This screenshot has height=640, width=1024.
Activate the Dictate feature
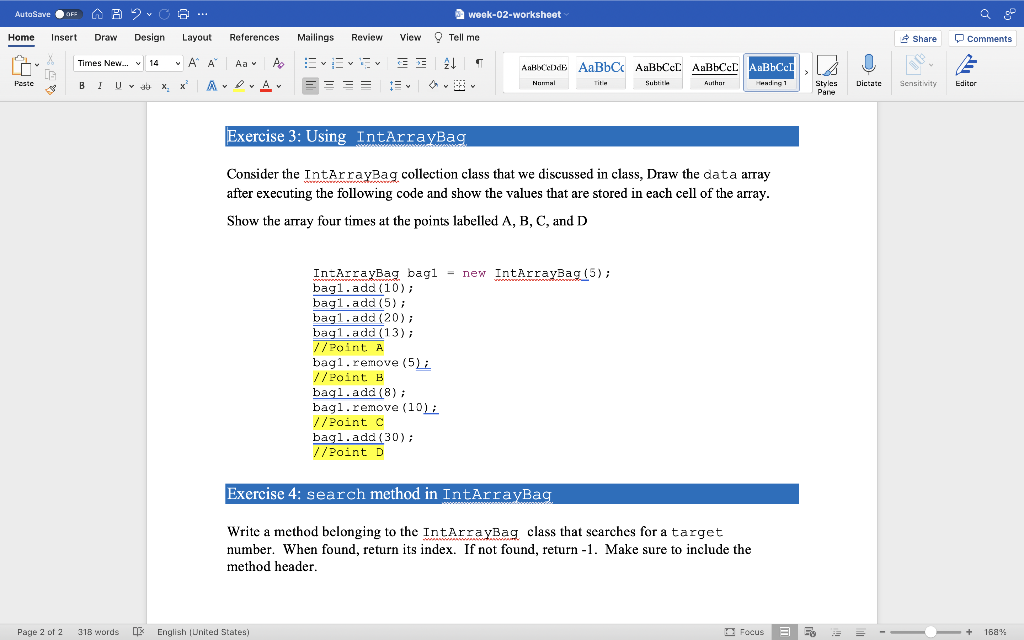869,72
